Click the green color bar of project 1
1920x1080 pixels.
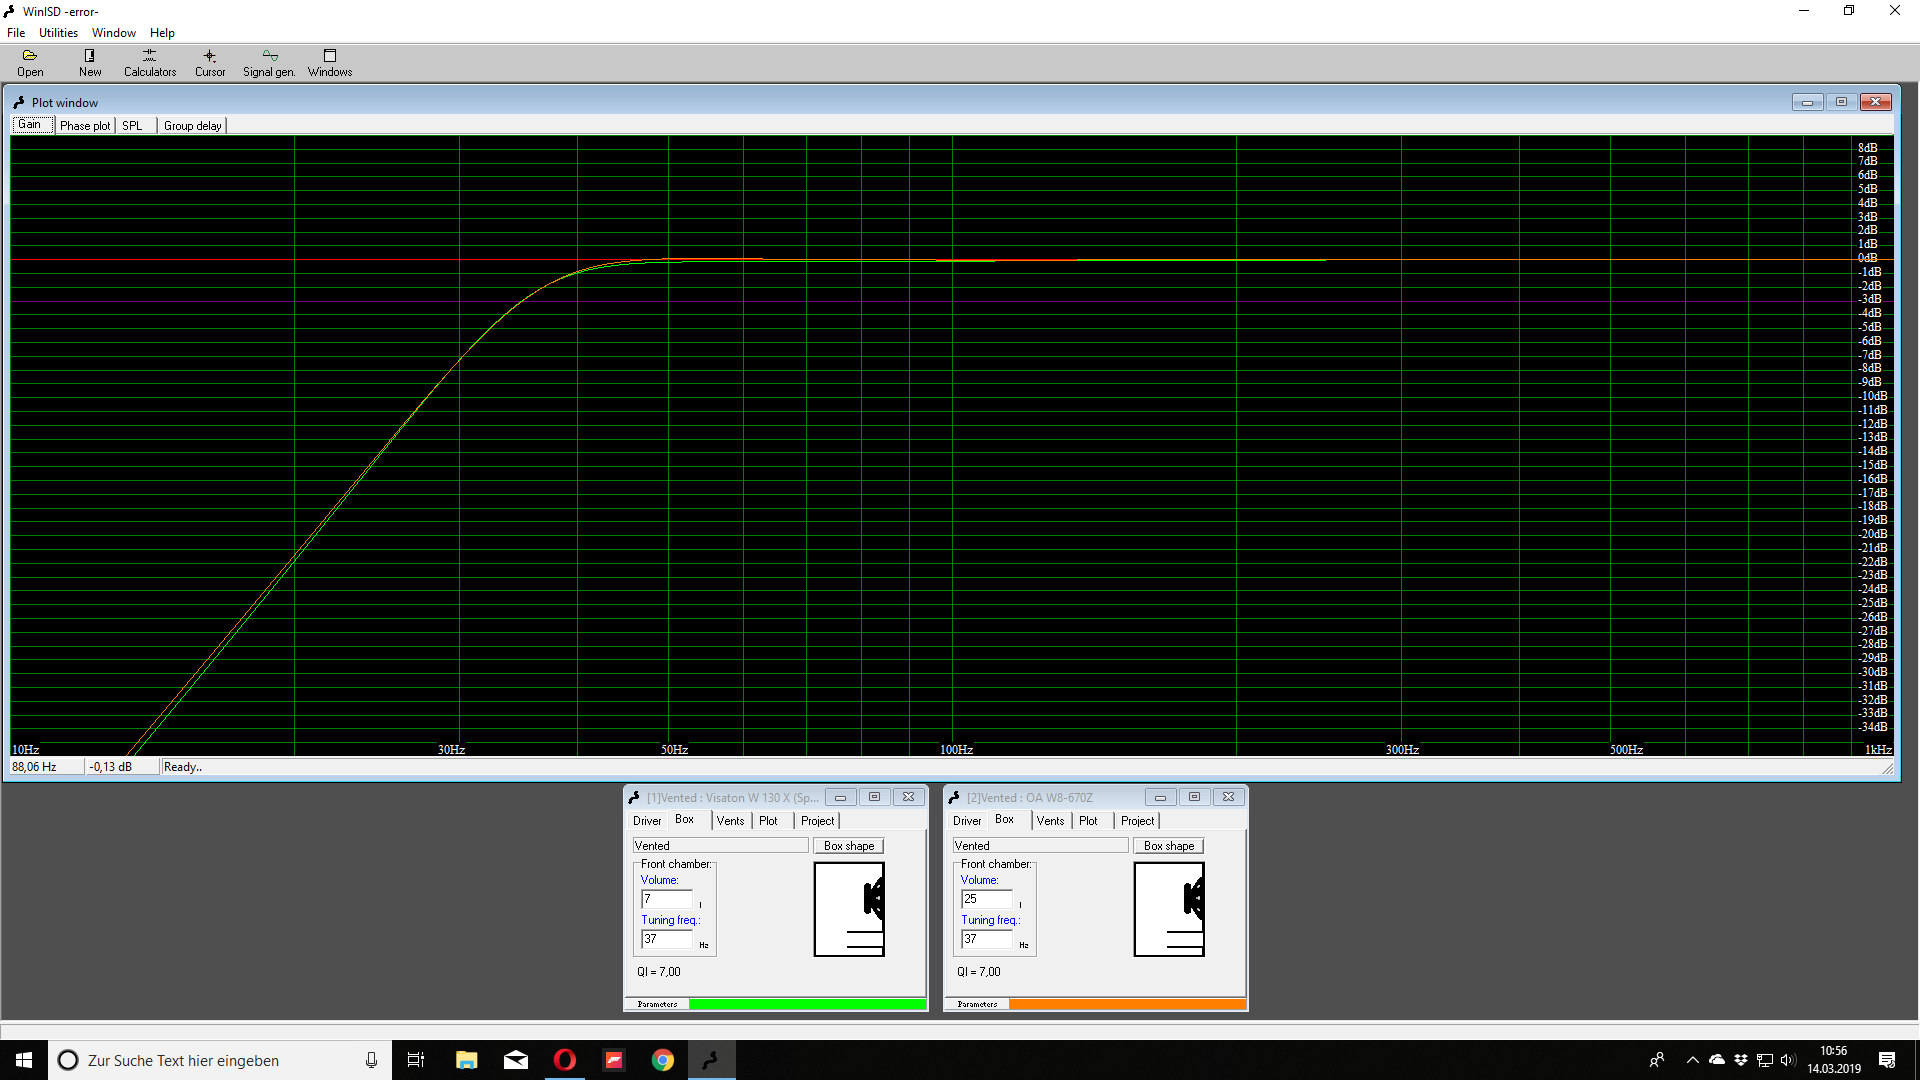pyautogui.click(x=807, y=1004)
